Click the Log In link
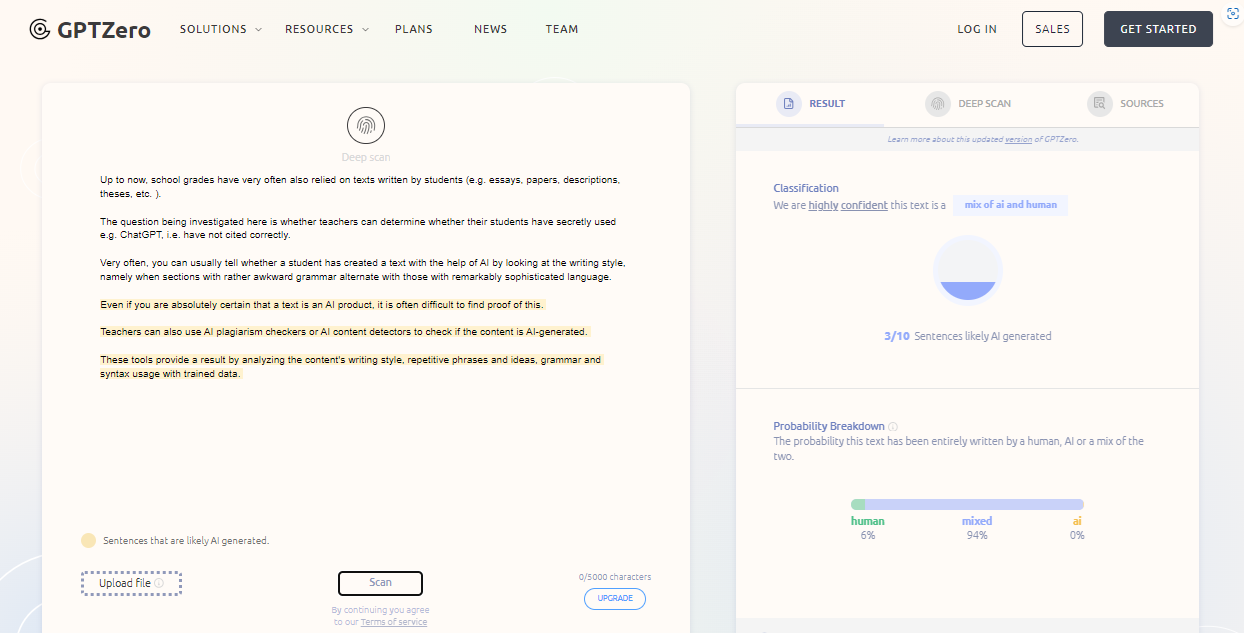Screen dimensions: 1244x633 click(x=977, y=29)
